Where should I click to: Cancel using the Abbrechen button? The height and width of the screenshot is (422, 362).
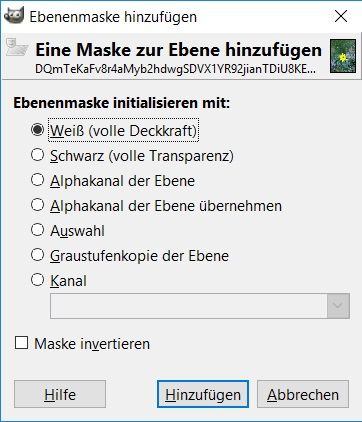(303, 394)
